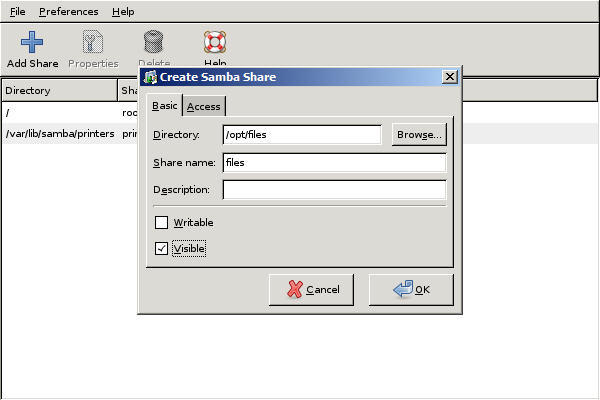
Task: Confirm the share with OK button
Action: pos(411,290)
